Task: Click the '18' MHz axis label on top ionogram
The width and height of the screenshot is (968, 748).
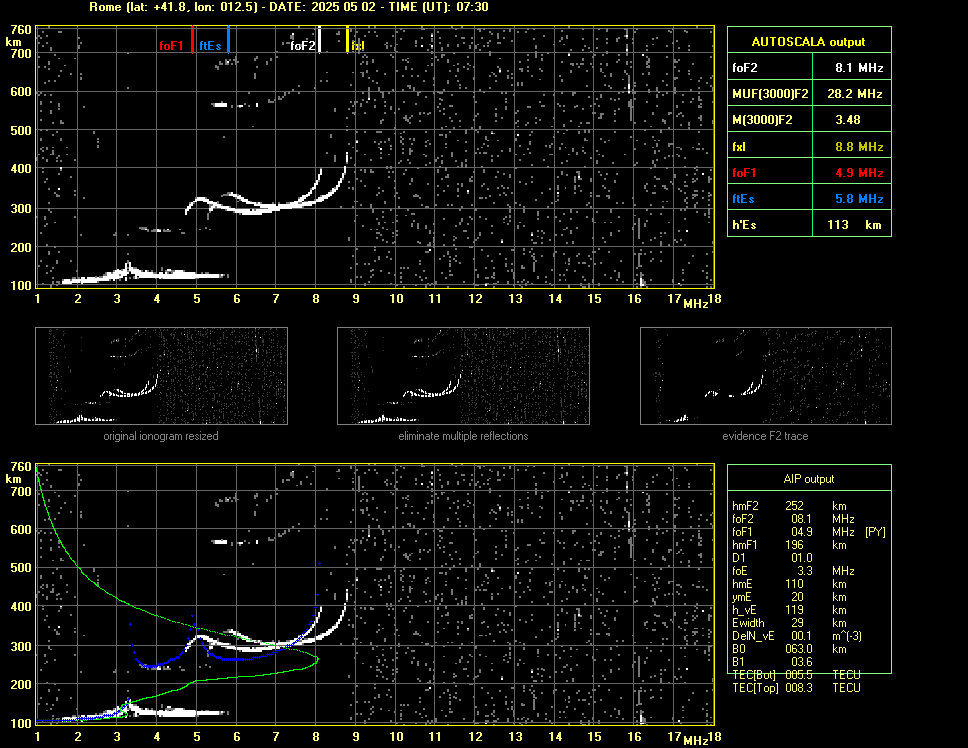Action: pos(714,299)
